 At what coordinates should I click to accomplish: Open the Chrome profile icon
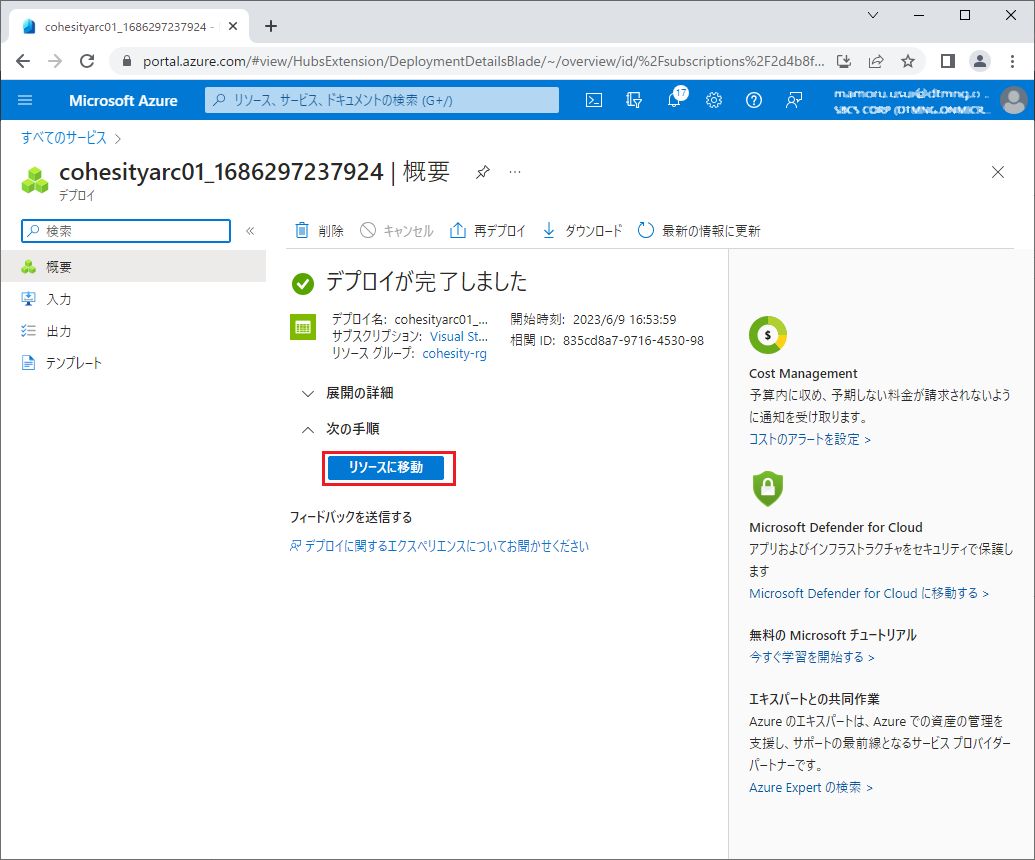click(980, 61)
